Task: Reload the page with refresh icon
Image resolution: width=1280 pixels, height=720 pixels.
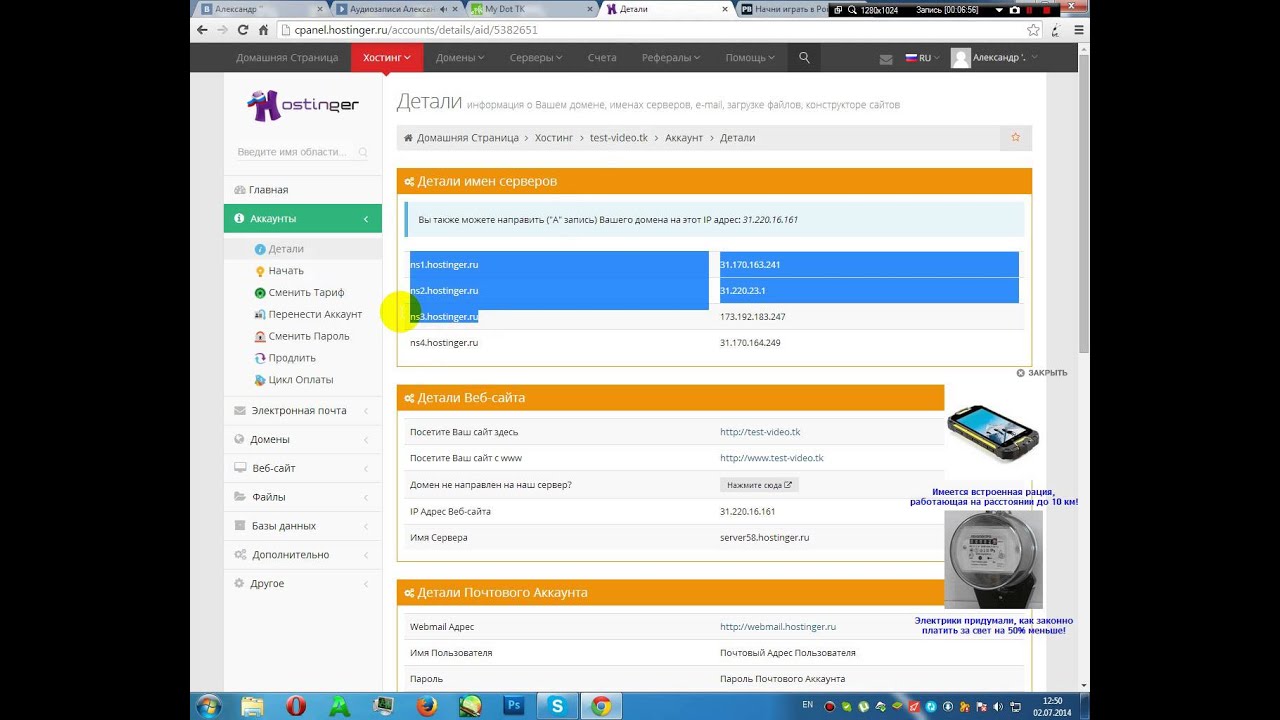Action: (x=242, y=30)
